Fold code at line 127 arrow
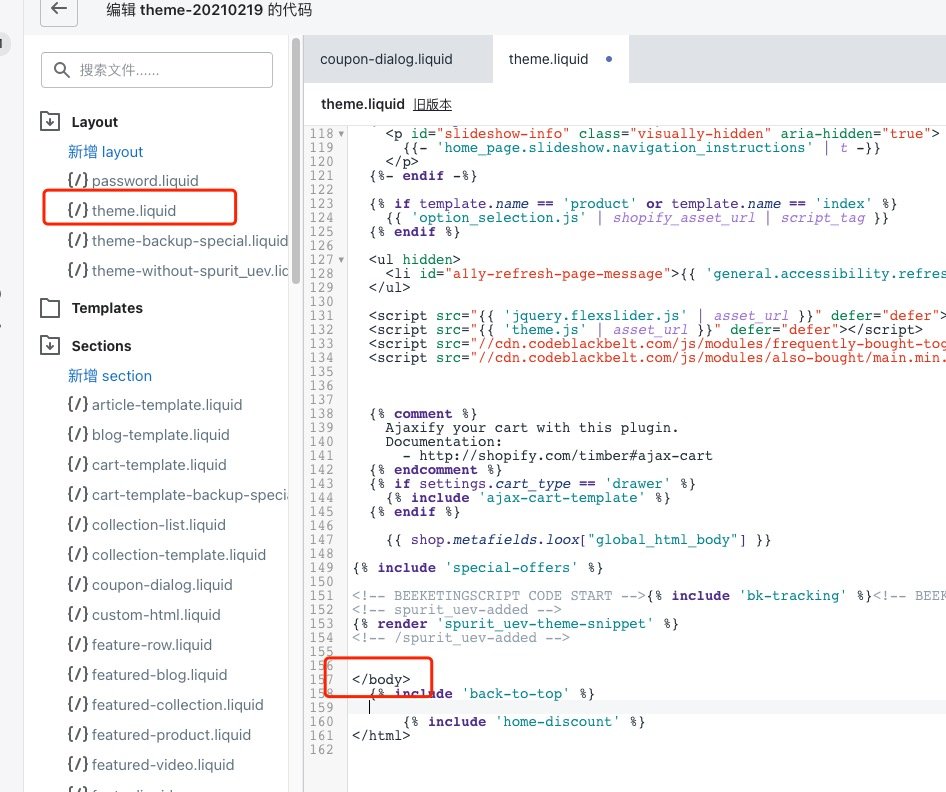The height and width of the screenshot is (792, 946). (341, 259)
